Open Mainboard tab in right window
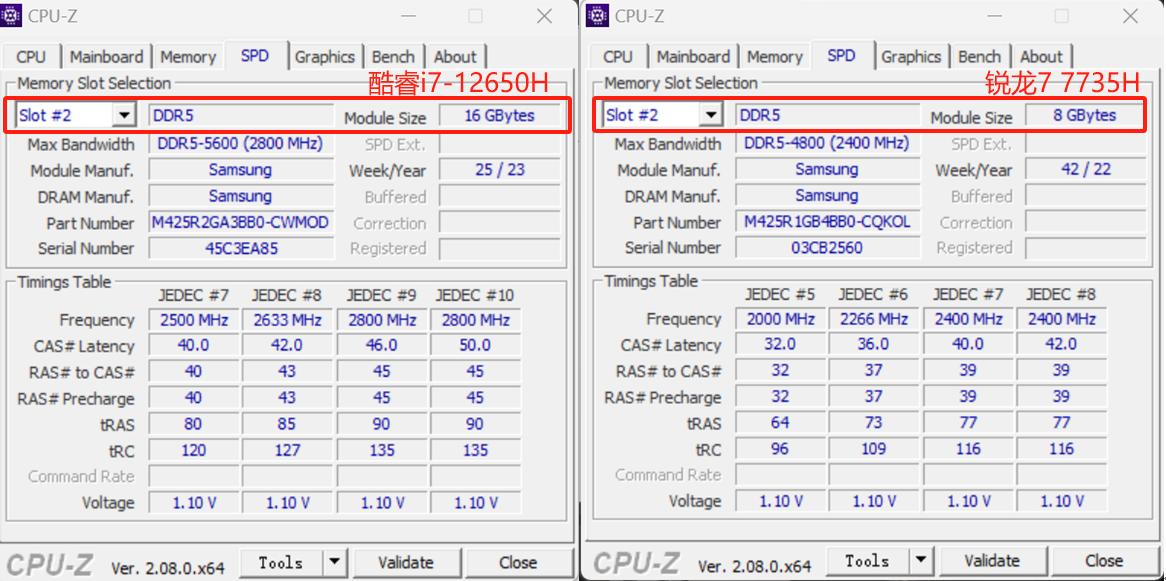1166x581 pixels. [693, 57]
